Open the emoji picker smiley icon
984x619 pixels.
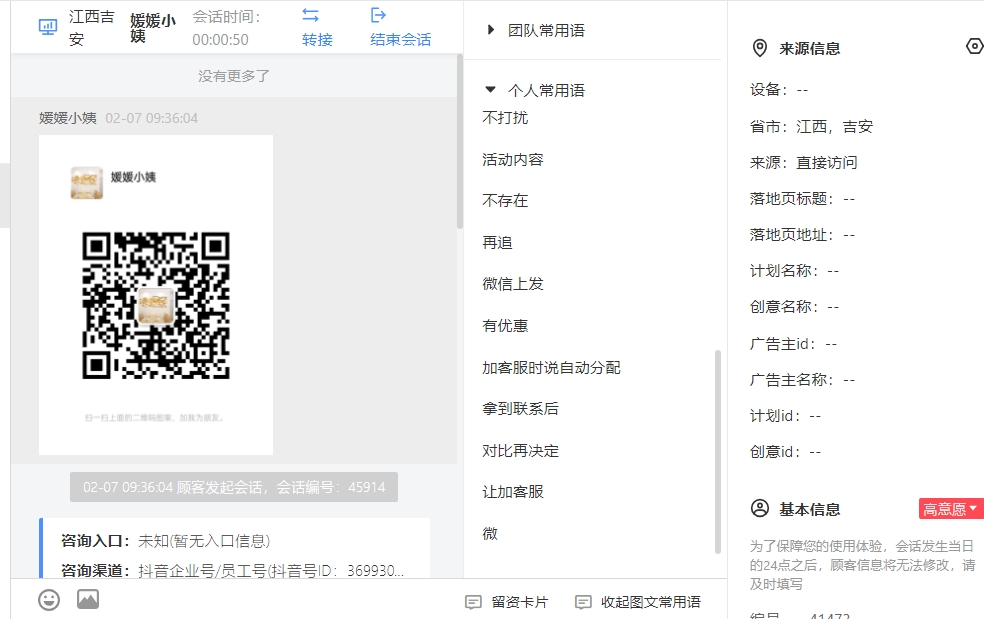[49, 600]
